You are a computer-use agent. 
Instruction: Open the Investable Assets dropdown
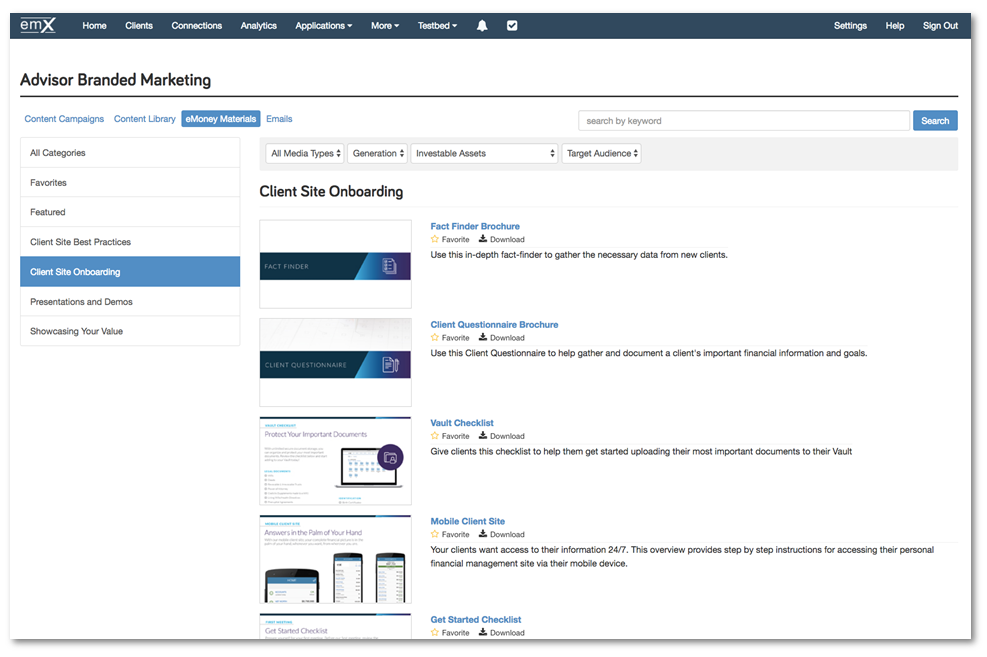click(485, 153)
